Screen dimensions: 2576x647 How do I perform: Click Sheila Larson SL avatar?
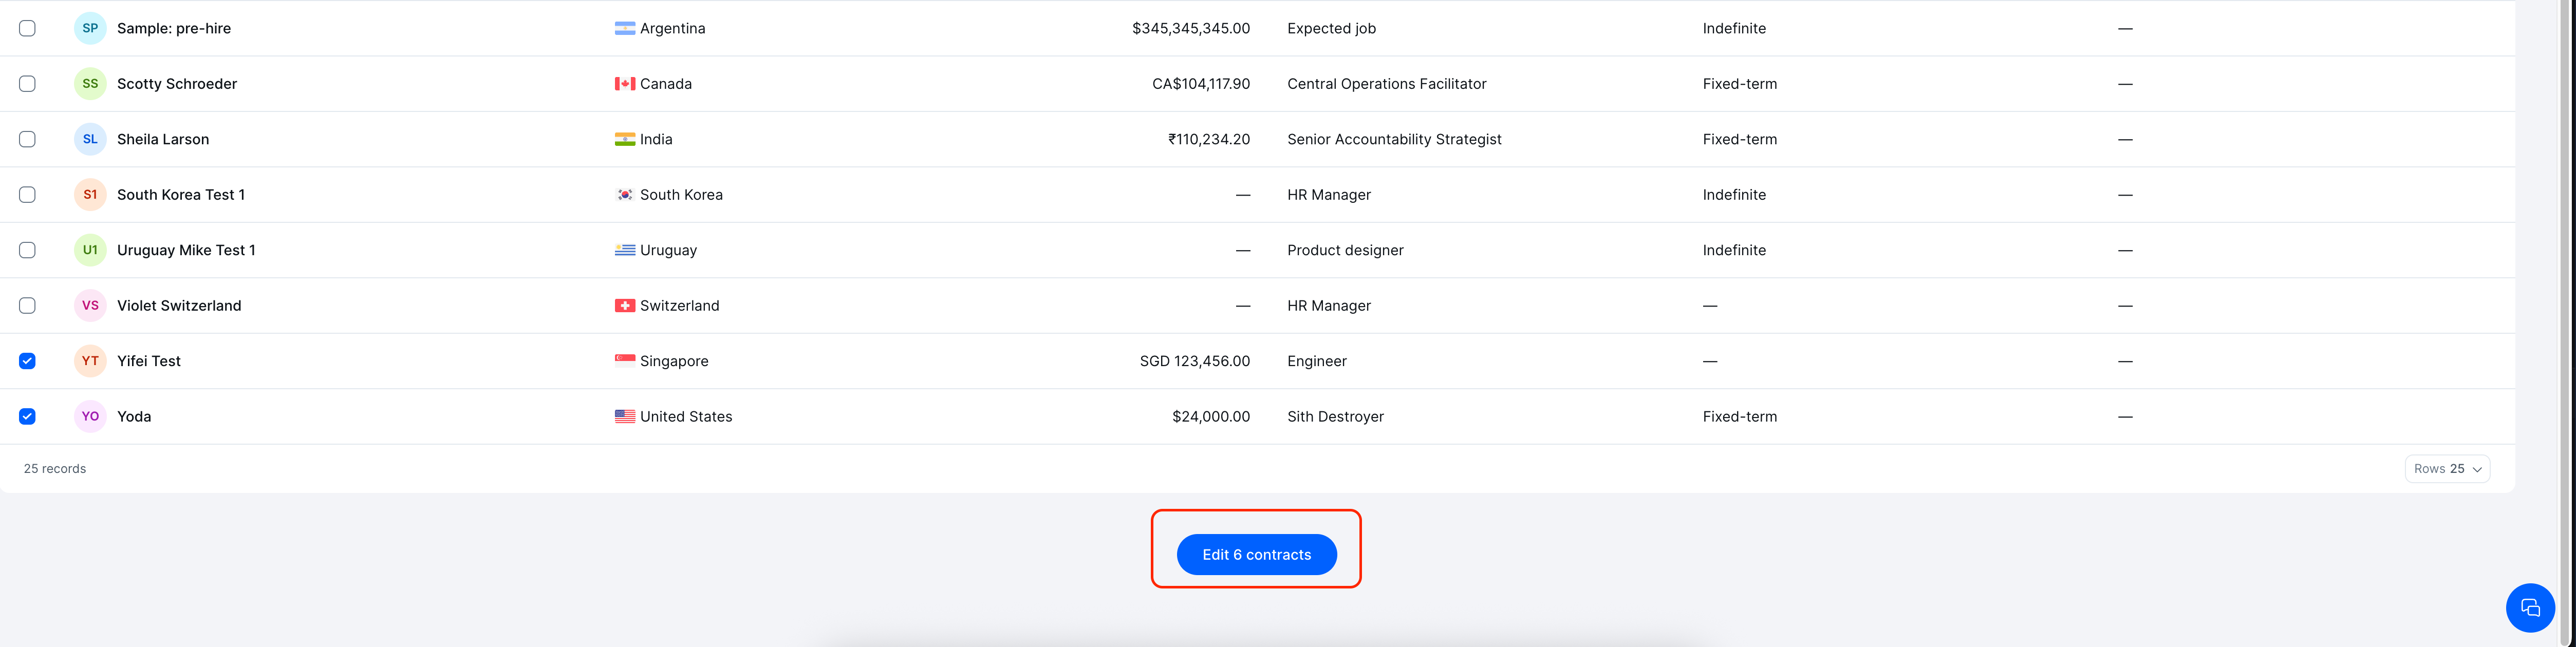pos(90,139)
